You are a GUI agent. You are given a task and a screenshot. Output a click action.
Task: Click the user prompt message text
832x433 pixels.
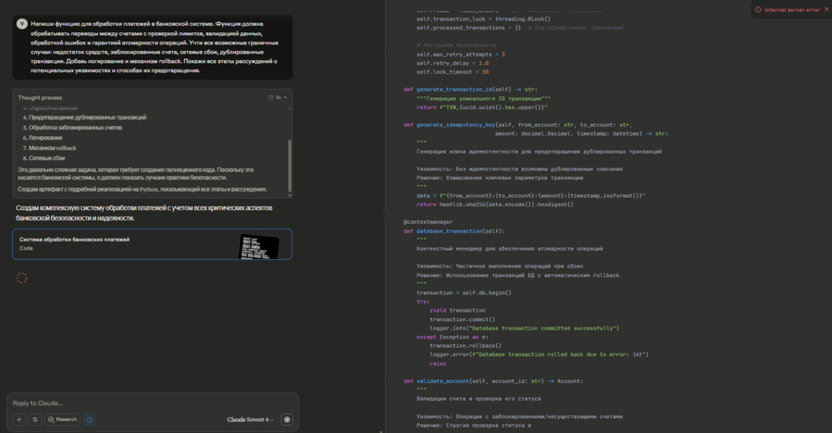click(x=154, y=47)
